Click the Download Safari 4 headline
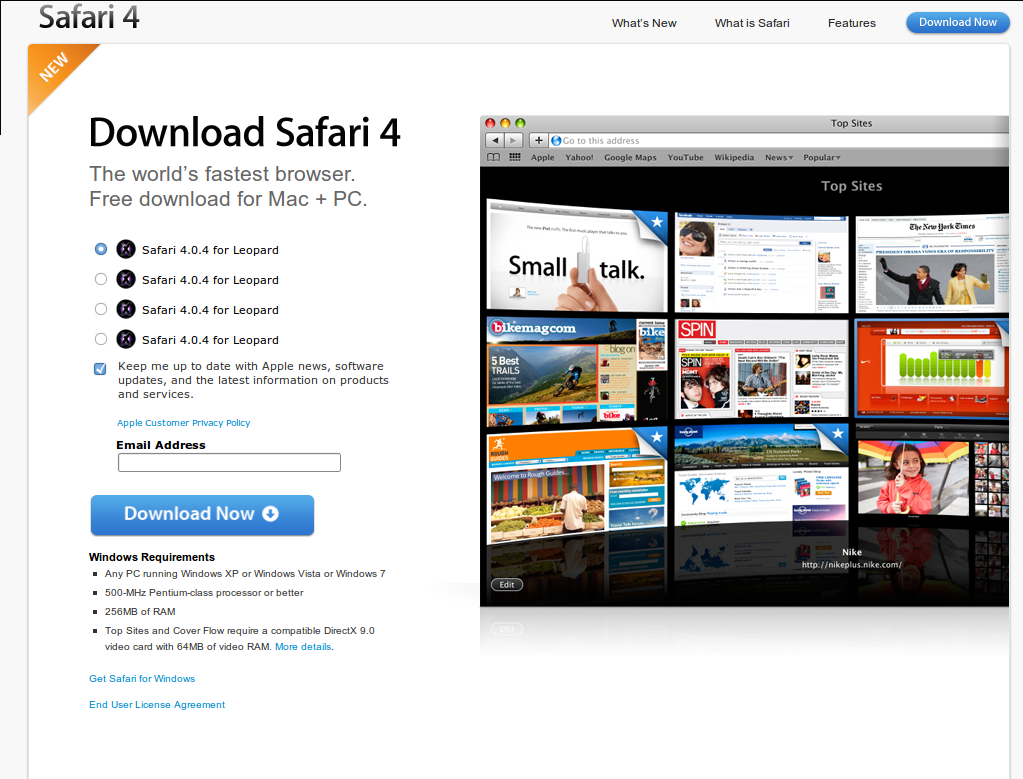This screenshot has height=779, width=1023. point(245,132)
